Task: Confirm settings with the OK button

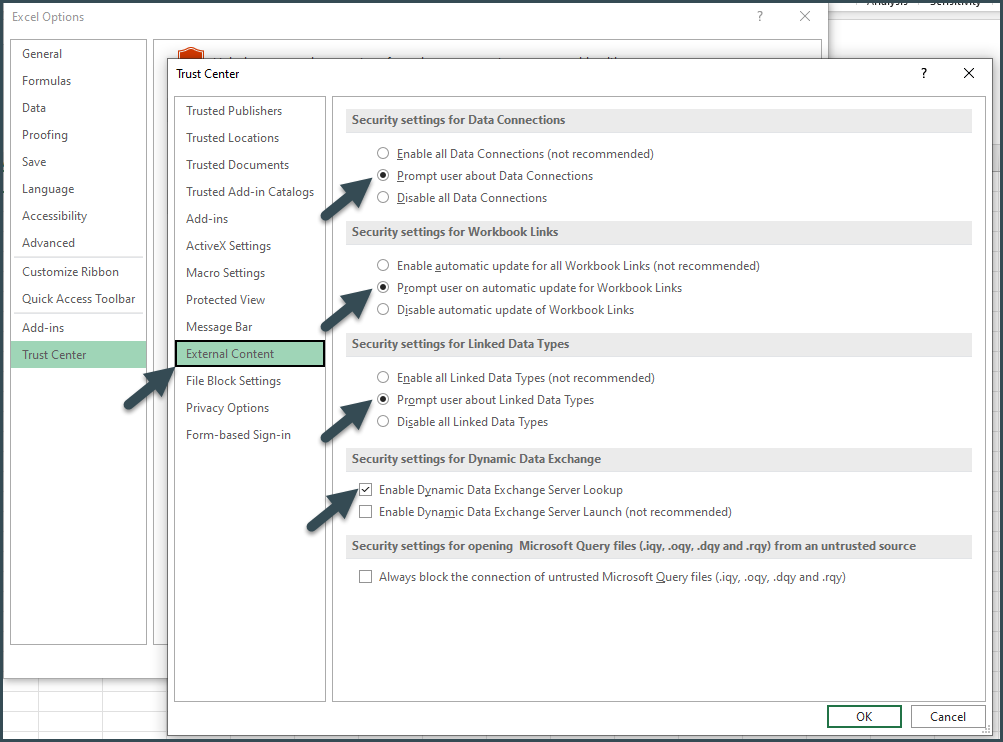Action: click(863, 716)
